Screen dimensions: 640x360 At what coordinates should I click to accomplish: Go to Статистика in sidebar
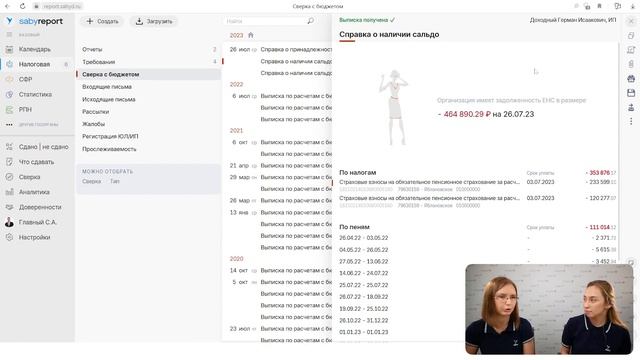tap(35, 95)
